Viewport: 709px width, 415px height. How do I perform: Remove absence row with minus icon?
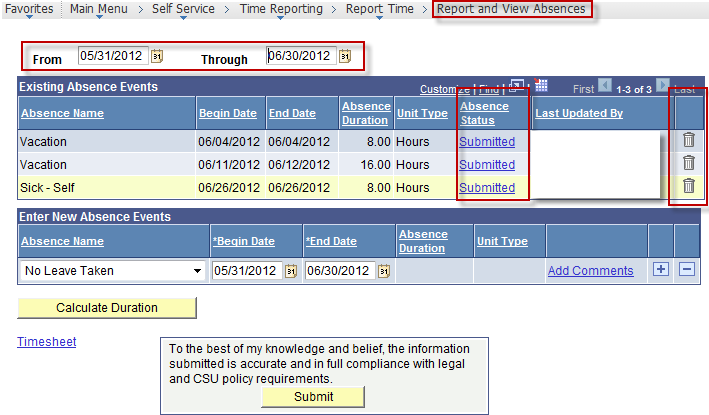(x=687, y=269)
